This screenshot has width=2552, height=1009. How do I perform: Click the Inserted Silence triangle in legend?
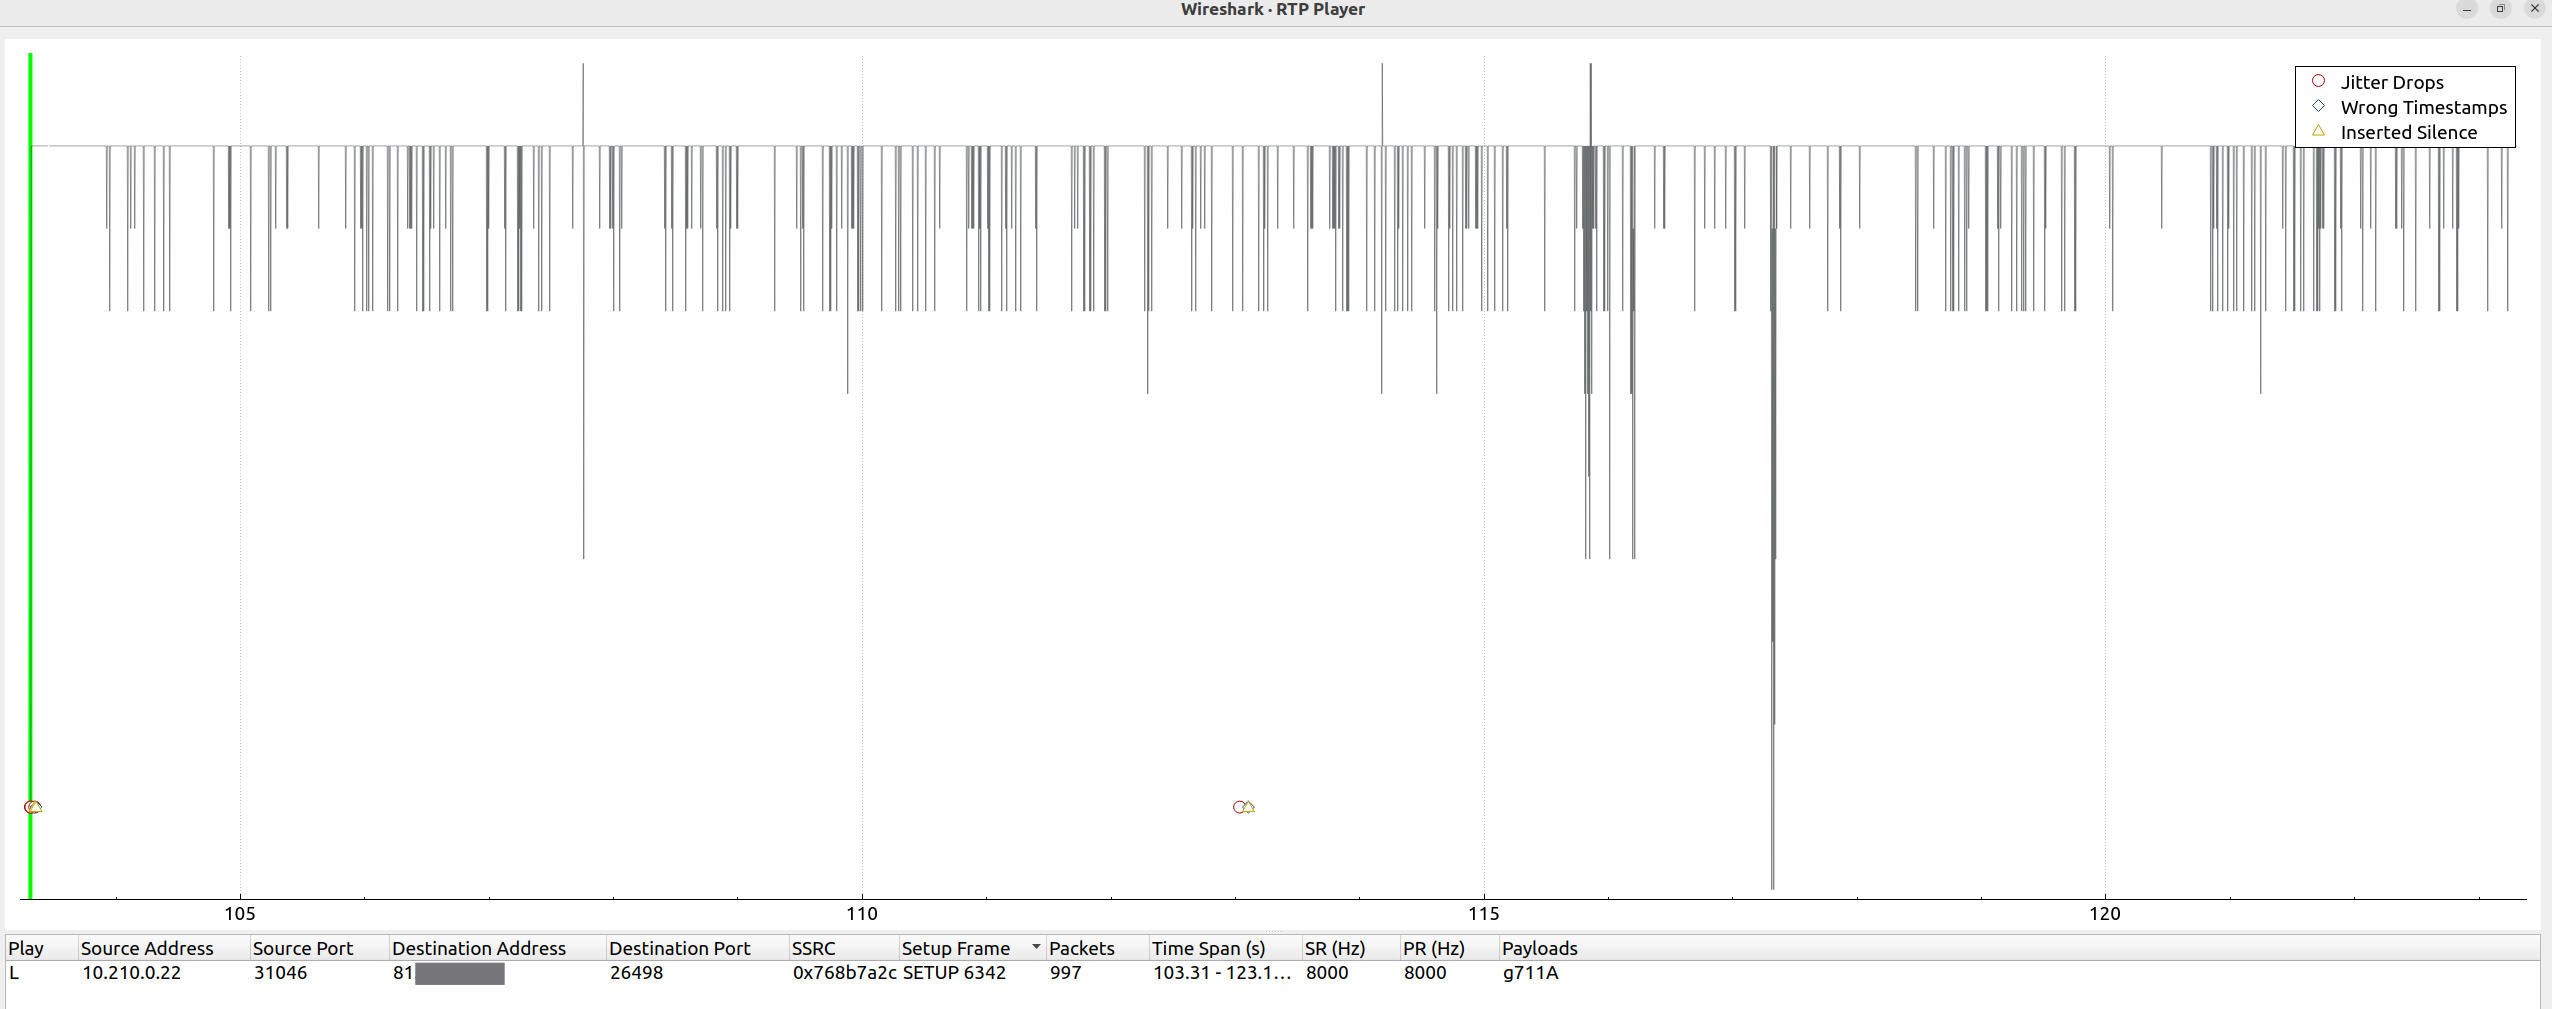pyautogui.click(x=2318, y=131)
